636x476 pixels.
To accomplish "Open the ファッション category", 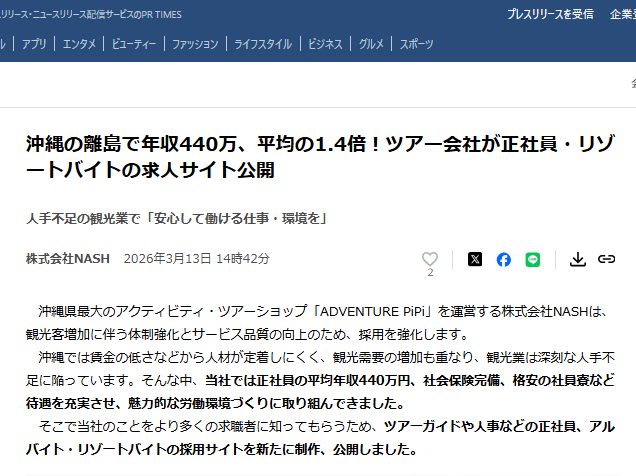I will point(195,44).
